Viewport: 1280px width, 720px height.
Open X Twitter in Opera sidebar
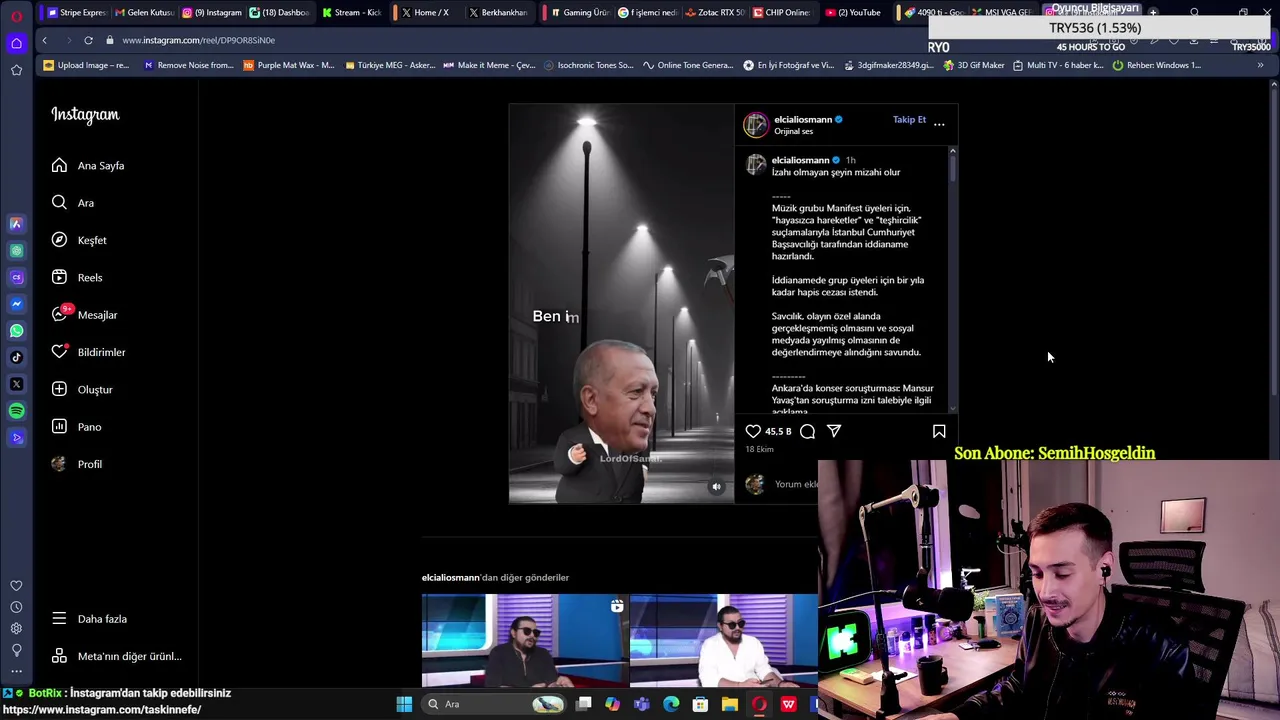(16, 384)
